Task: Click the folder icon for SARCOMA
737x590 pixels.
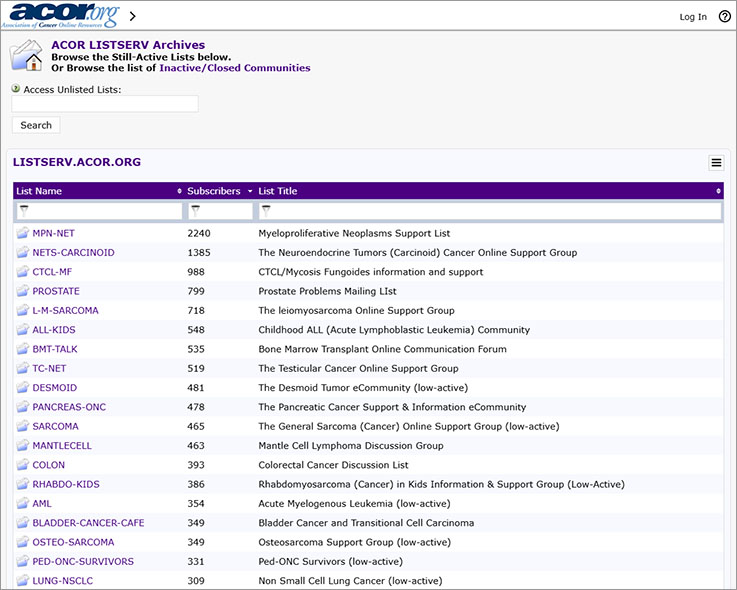Action: click(23, 425)
